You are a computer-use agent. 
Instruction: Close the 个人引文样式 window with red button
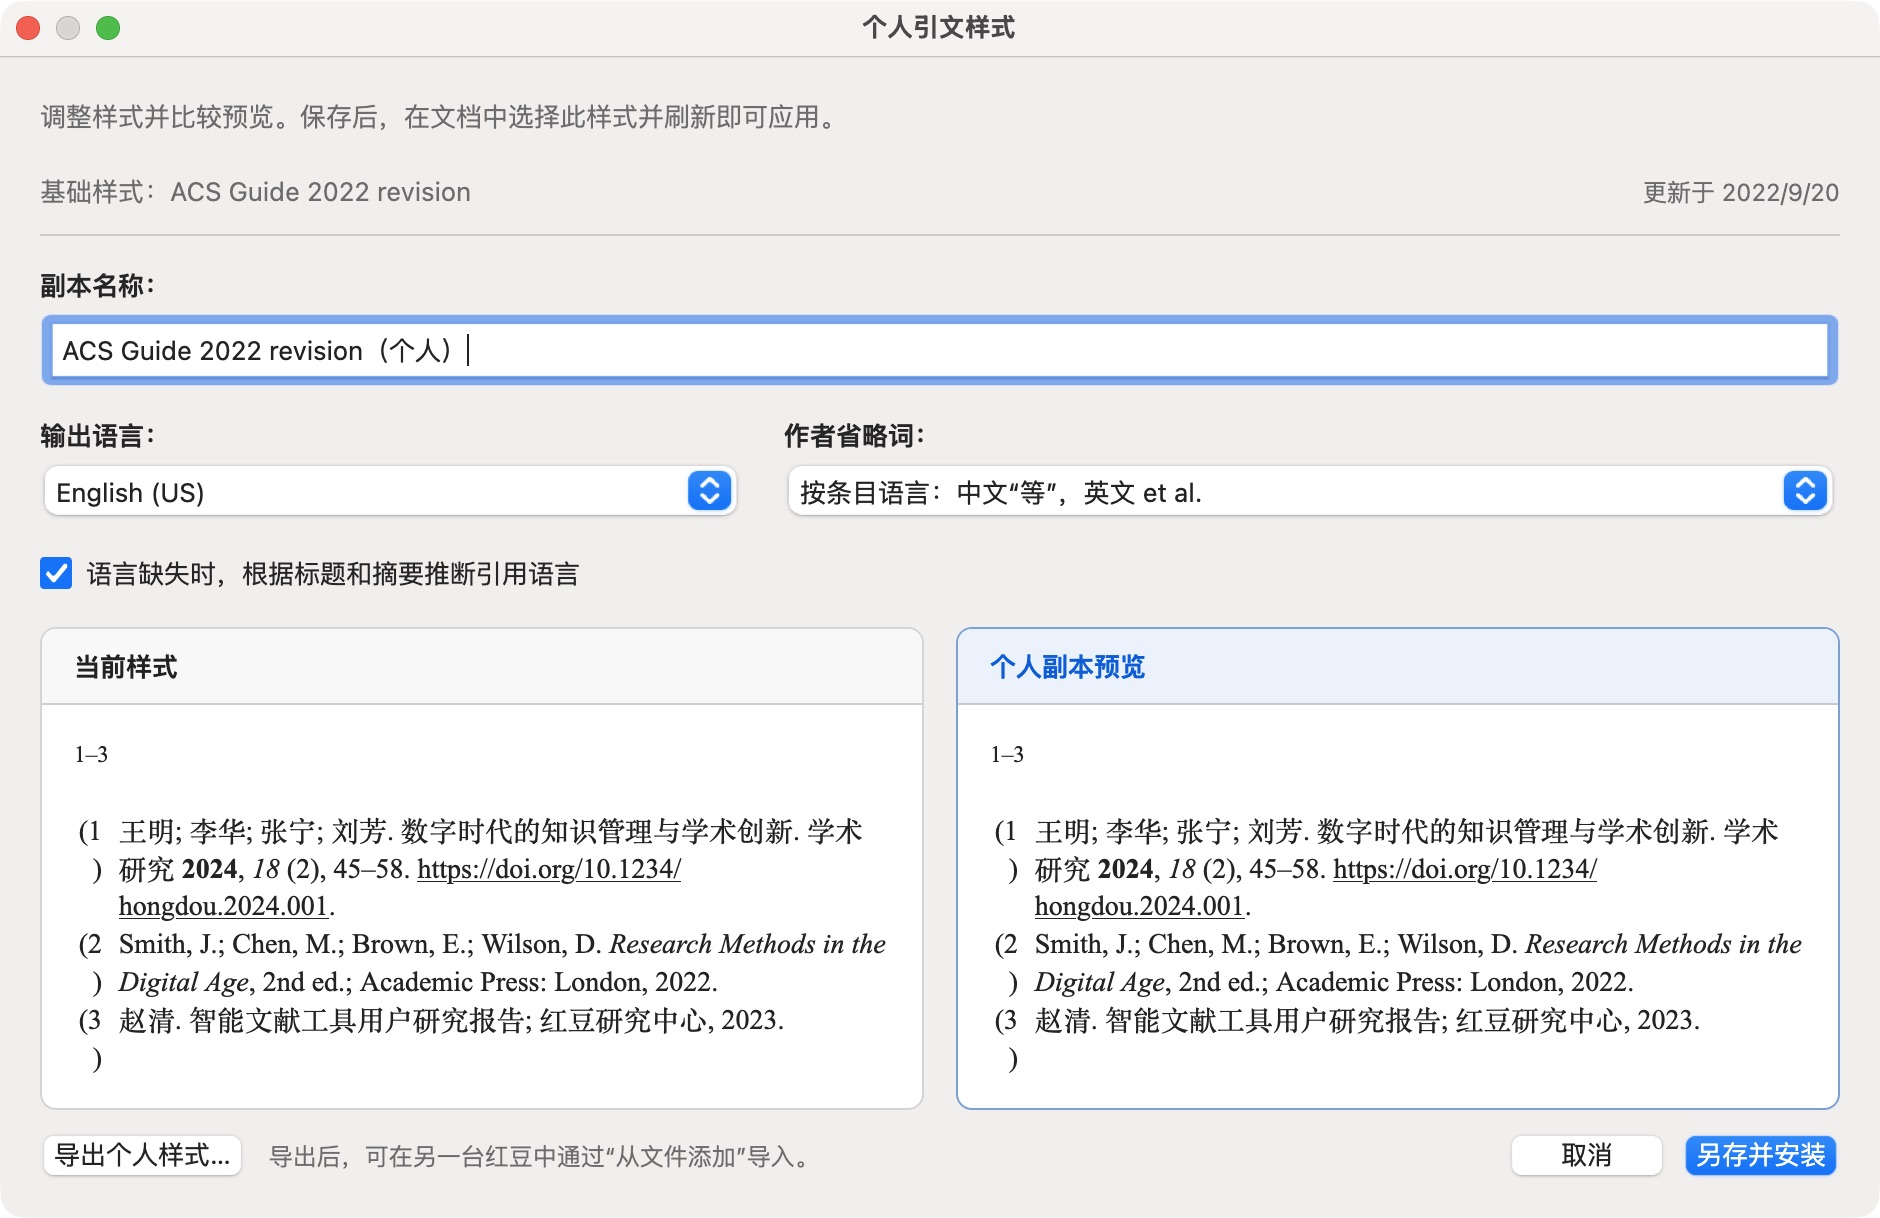pyautogui.click(x=28, y=28)
